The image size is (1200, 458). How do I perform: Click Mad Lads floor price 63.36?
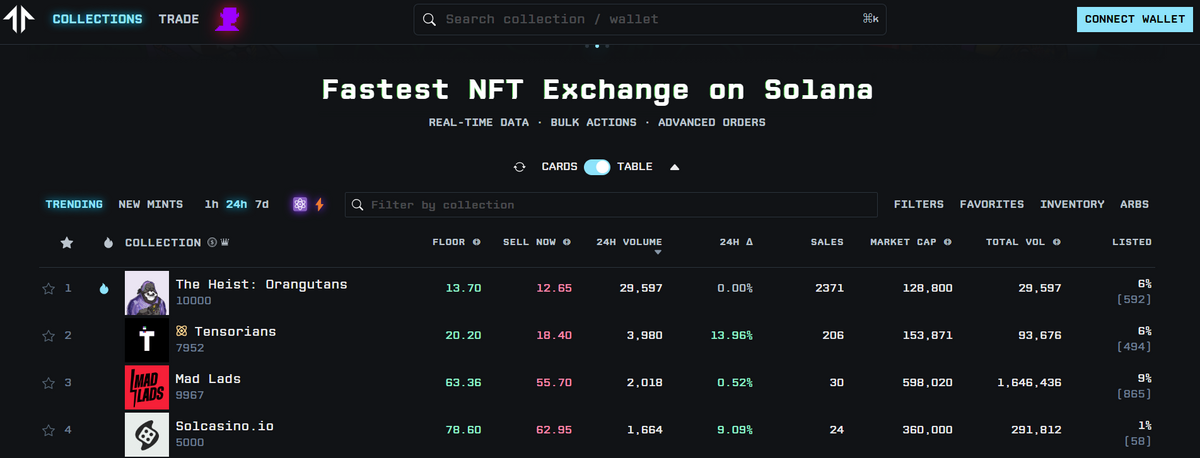463,383
